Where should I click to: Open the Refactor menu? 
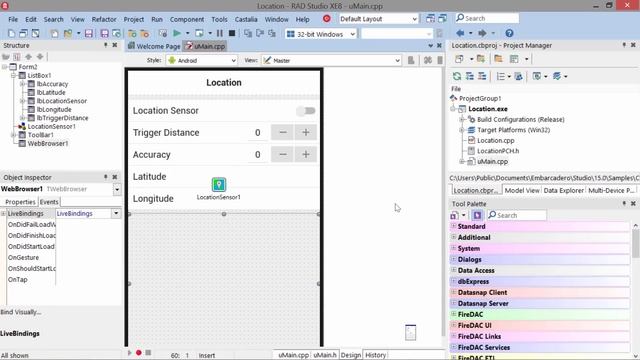(104, 19)
